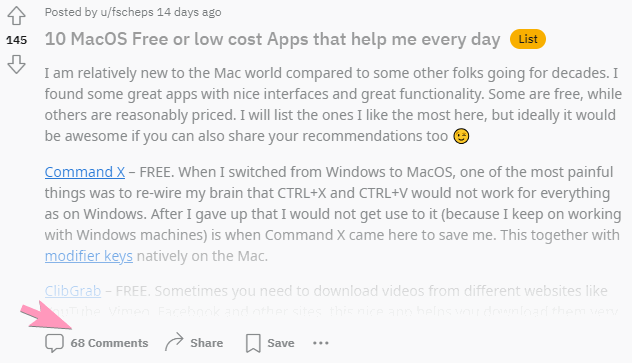Open the three-dot more options menu
Image resolution: width=632 pixels, height=363 pixels.
321,343
